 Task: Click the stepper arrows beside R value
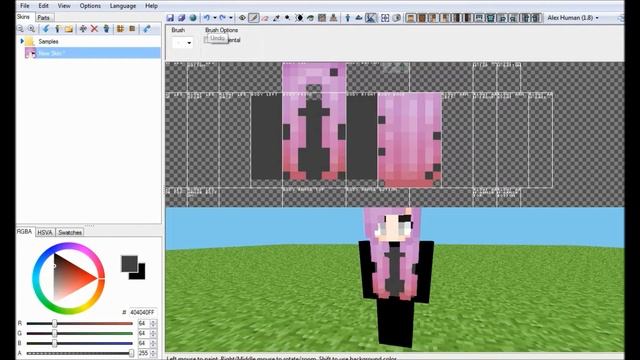click(153, 323)
